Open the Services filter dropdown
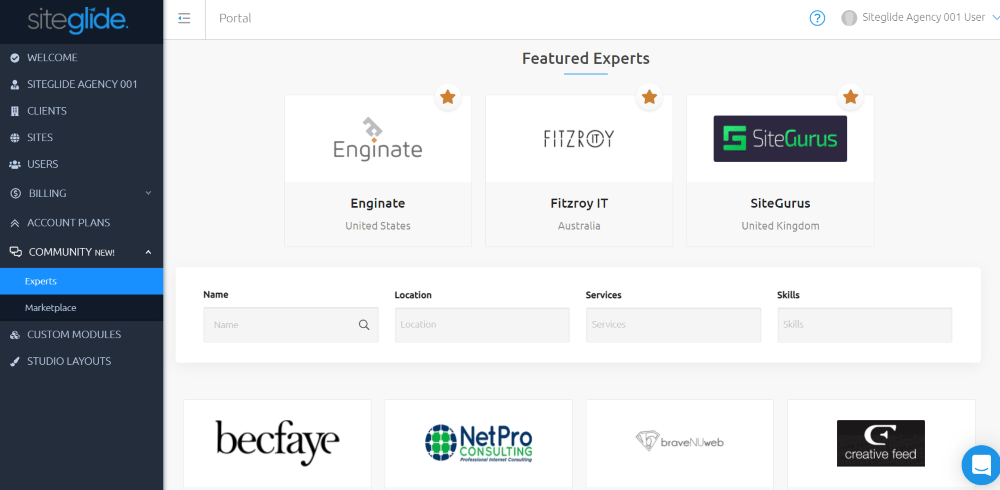 click(673, 325)
